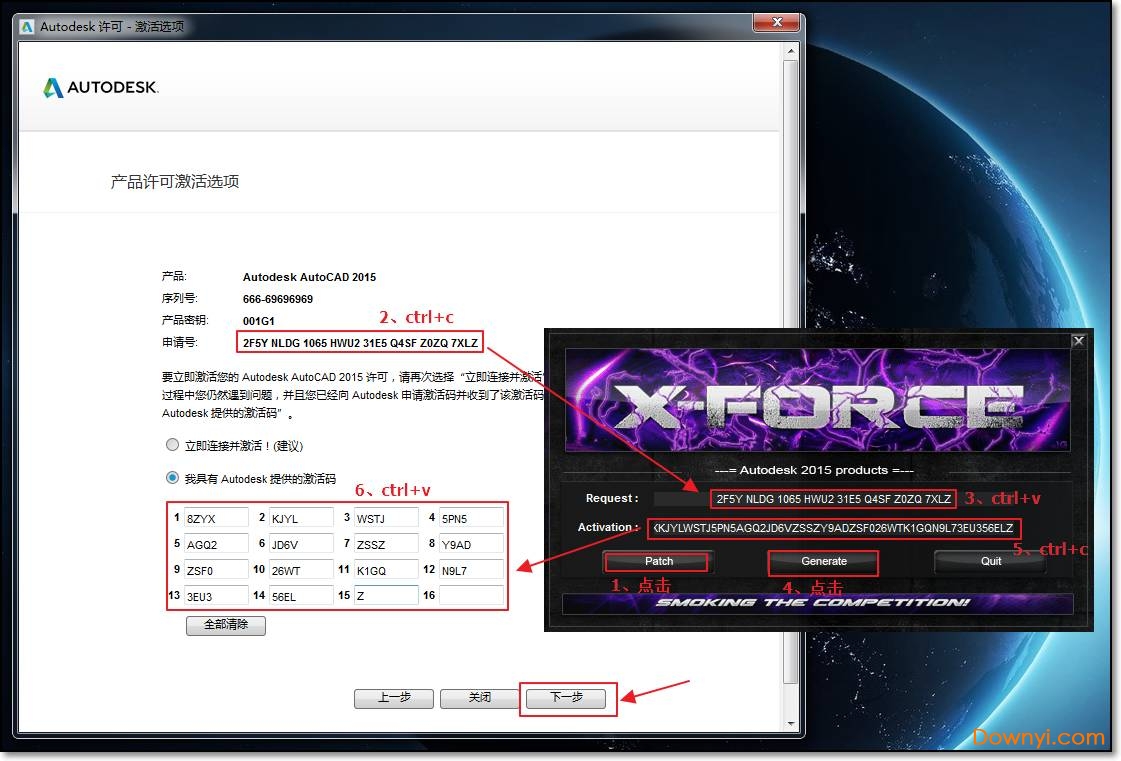1121x761 pixels.
Task: Click activation code field 4 containing 5PN5
Action: point(470,518)
